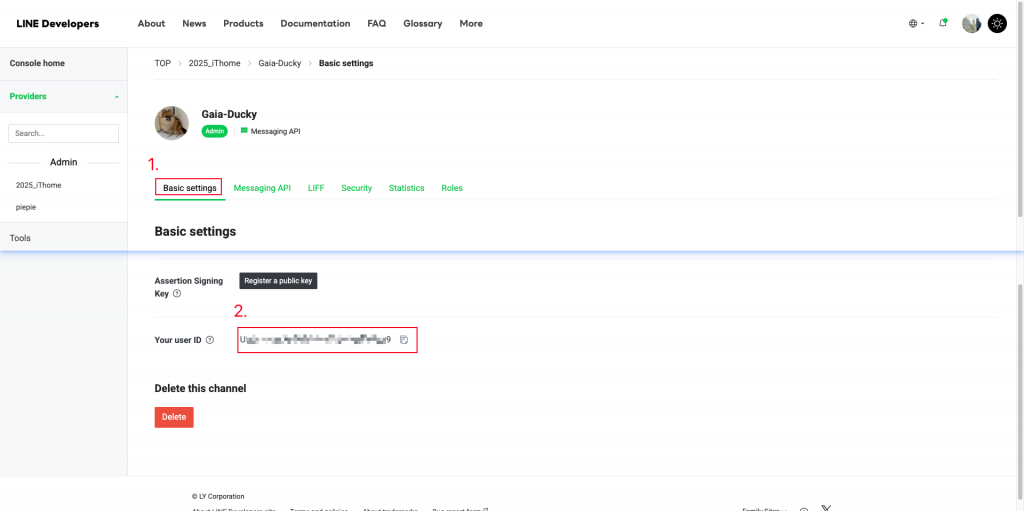Open the Glossary page
1024x511 pixels.
423,24
